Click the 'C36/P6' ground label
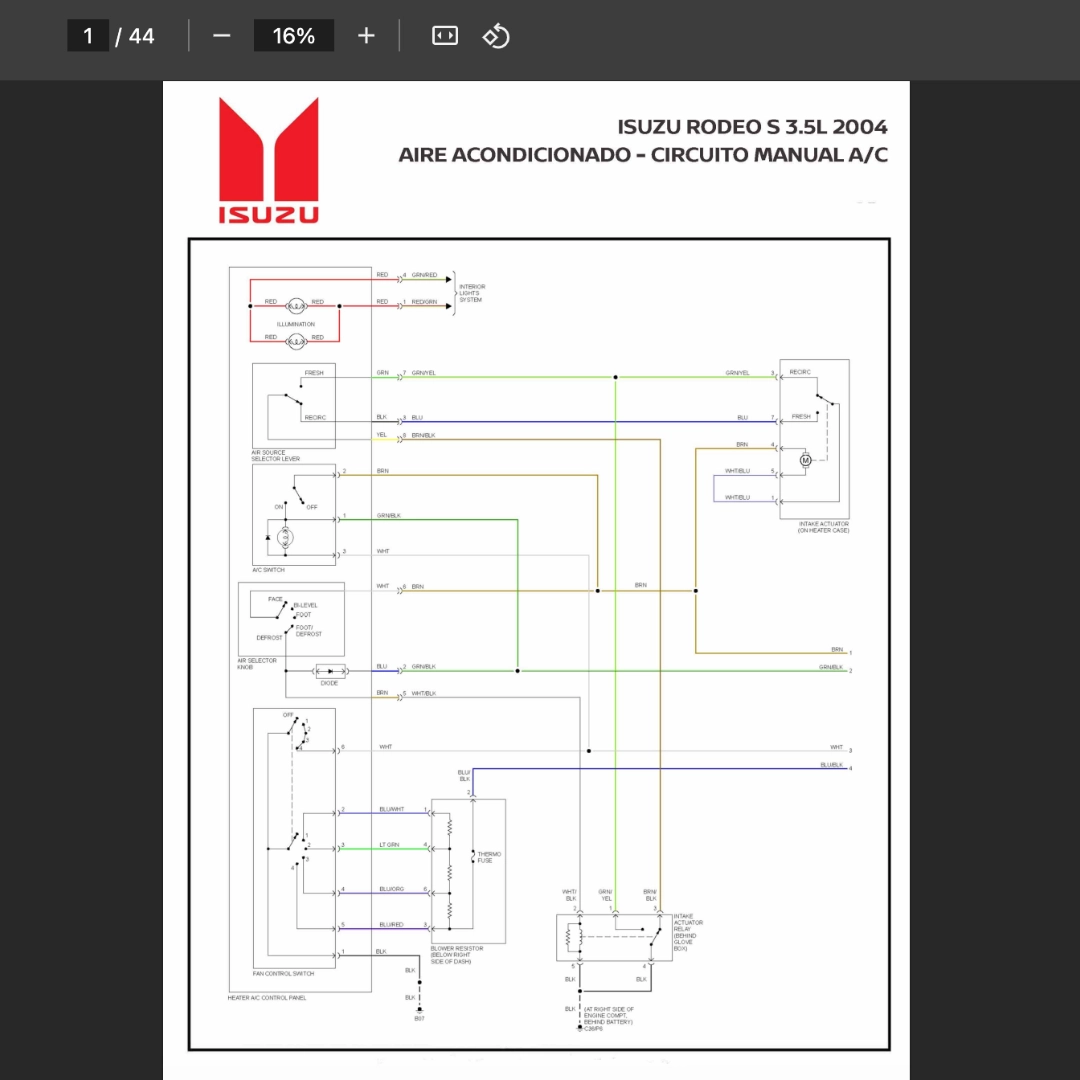Image resolution: width=1080 pixels, height=1080 pixels. [593, 1029]
